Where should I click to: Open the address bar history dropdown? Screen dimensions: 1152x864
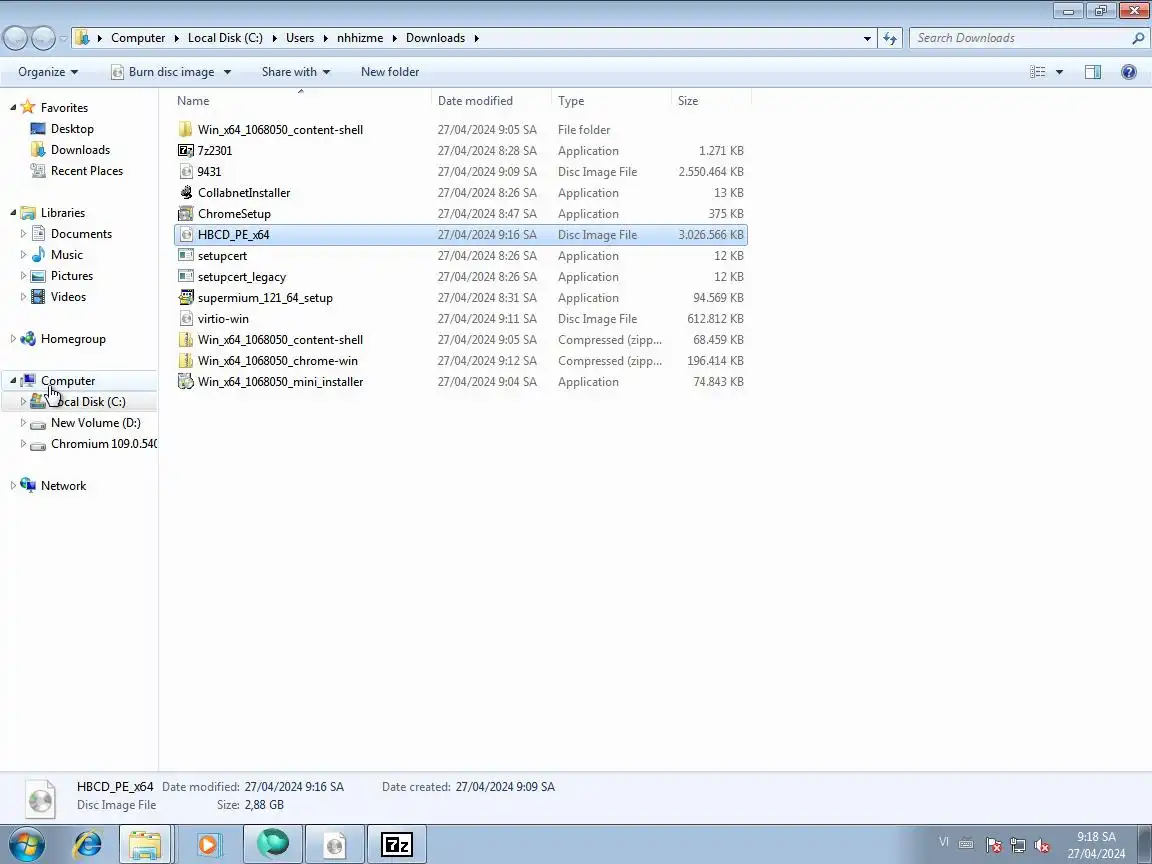pos(867,38)
